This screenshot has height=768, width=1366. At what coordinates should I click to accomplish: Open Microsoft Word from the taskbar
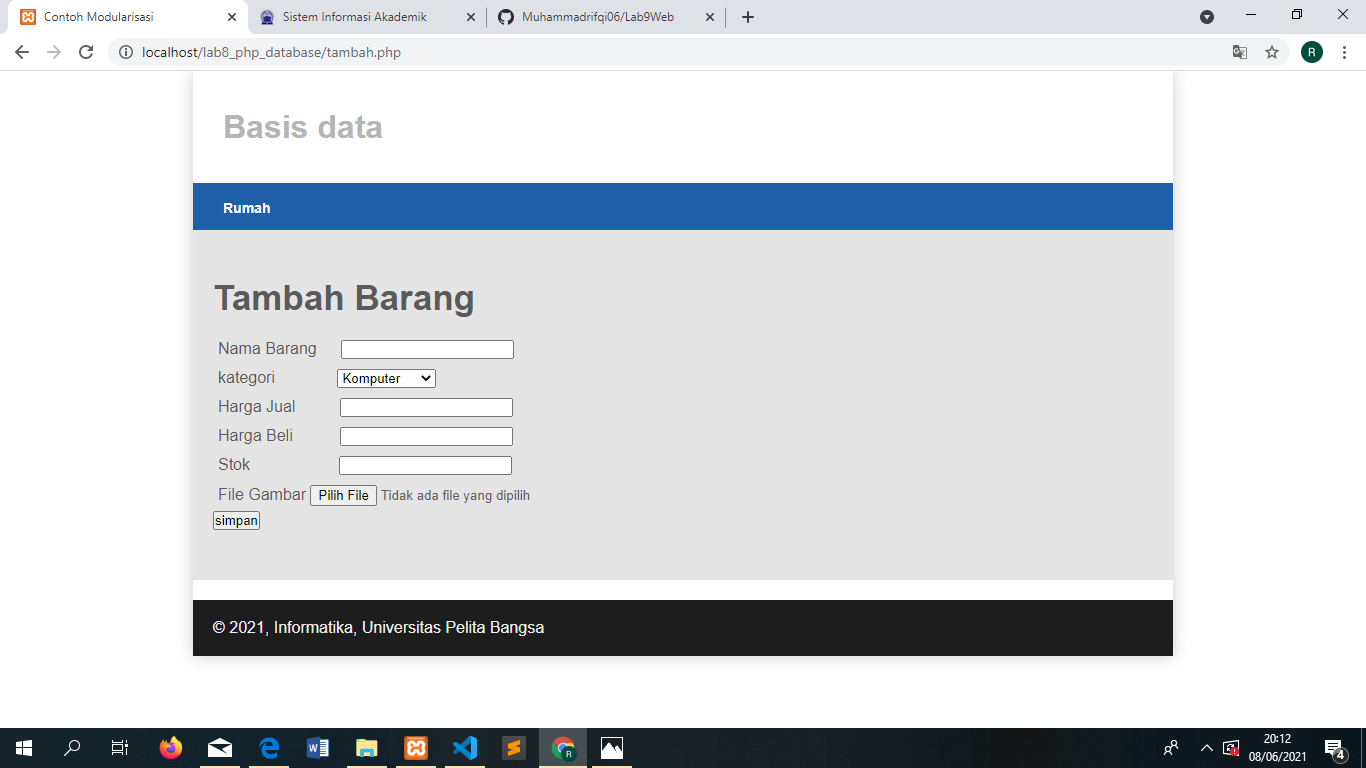pyautogui.click(x=317, y=747)
